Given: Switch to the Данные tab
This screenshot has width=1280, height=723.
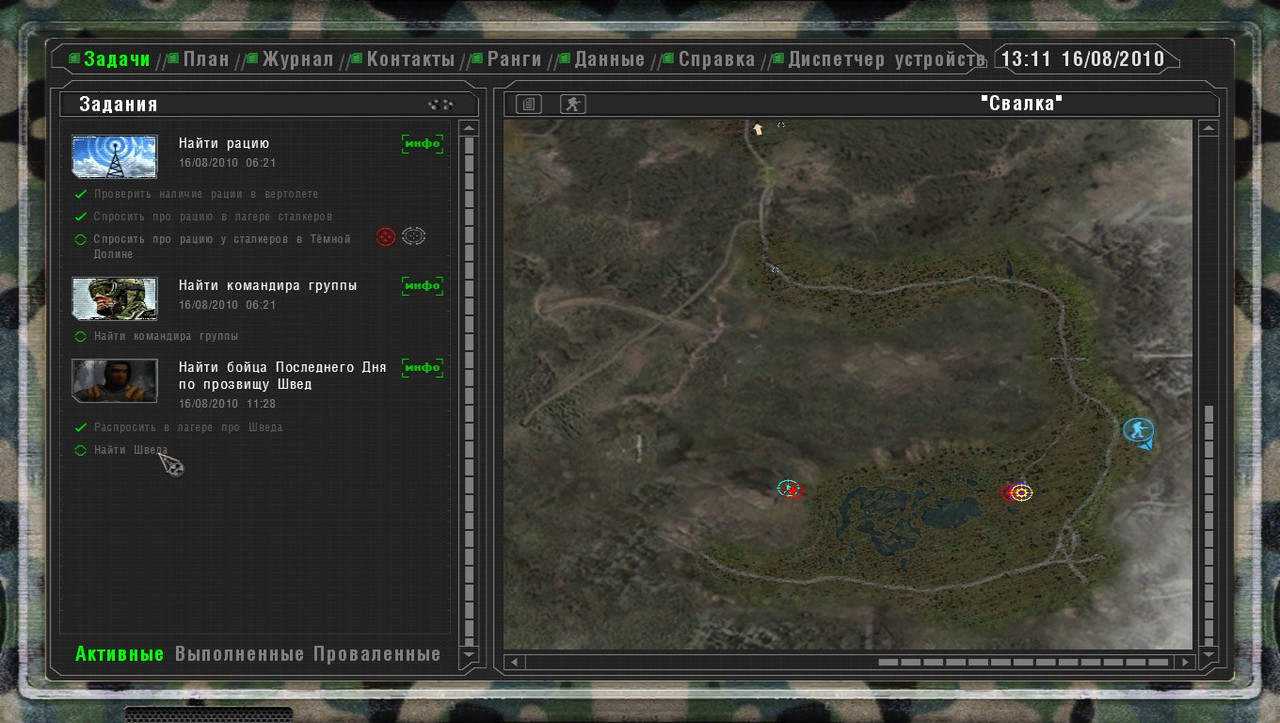Looking at the screenshot, I should tap(609, 59).
